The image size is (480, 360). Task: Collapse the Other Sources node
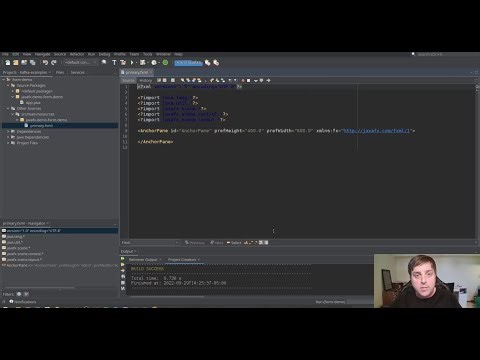(8, 108)
